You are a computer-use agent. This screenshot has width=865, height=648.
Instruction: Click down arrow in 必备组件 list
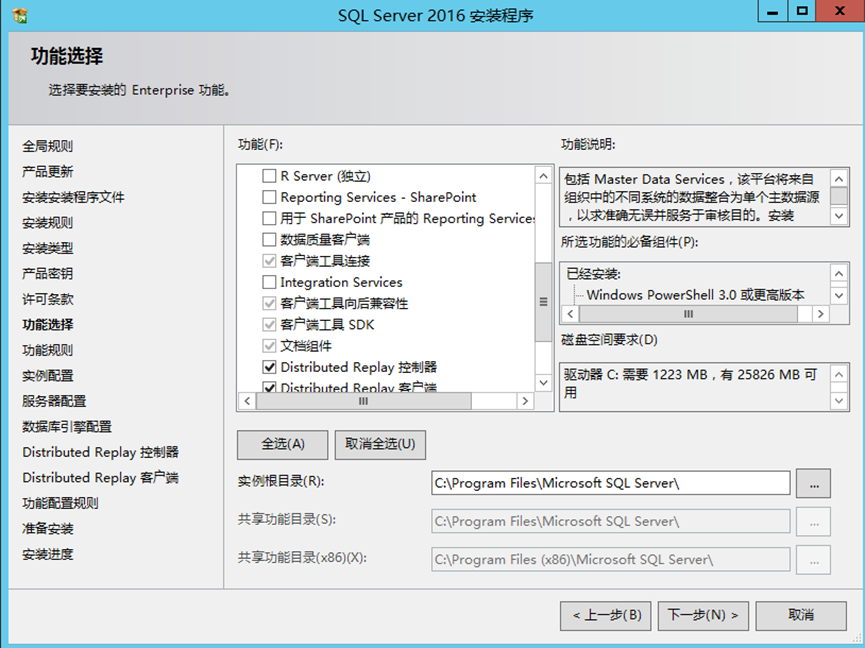tap(839, 295)
